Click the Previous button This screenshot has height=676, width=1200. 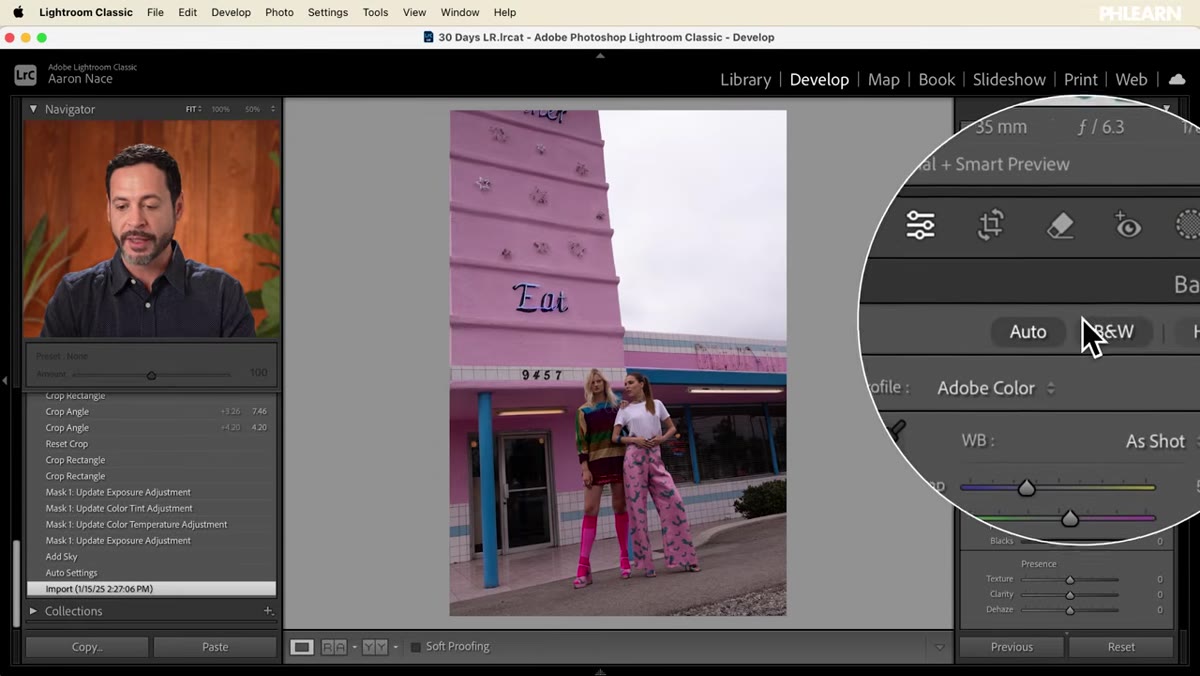[x=1012, y=647]
